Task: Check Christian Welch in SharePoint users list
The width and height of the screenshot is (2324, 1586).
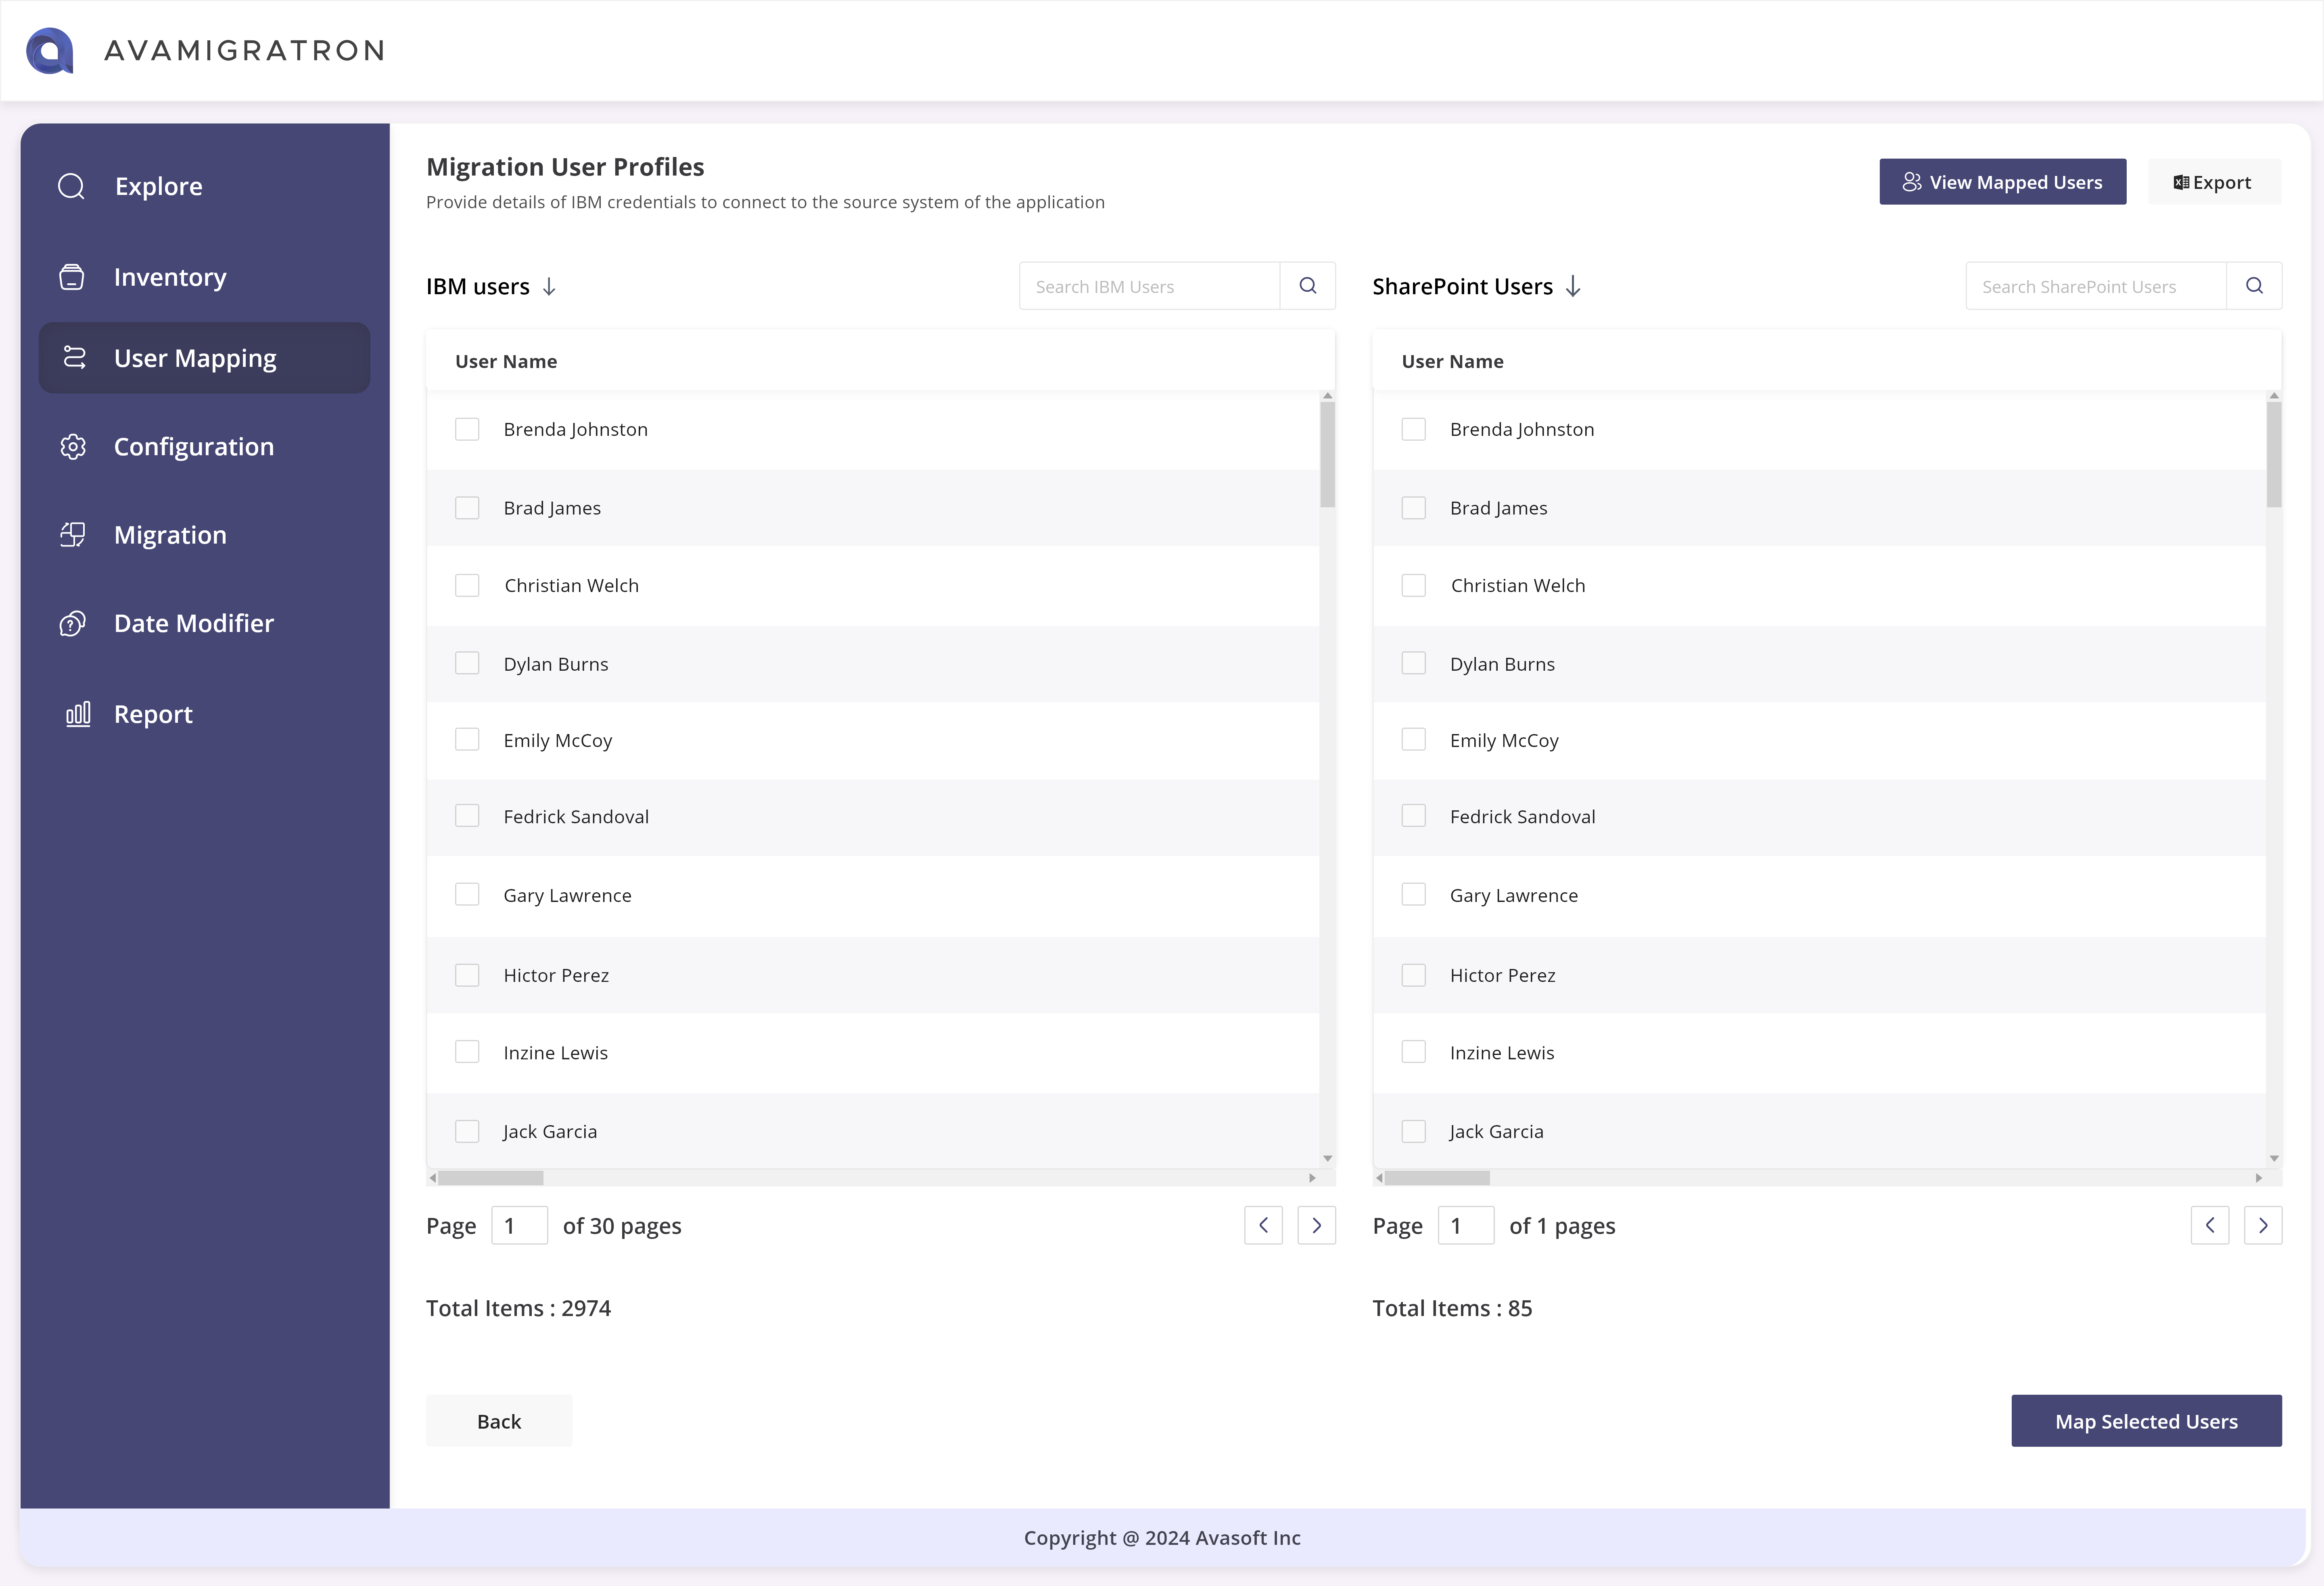Action: [1413, 585]
